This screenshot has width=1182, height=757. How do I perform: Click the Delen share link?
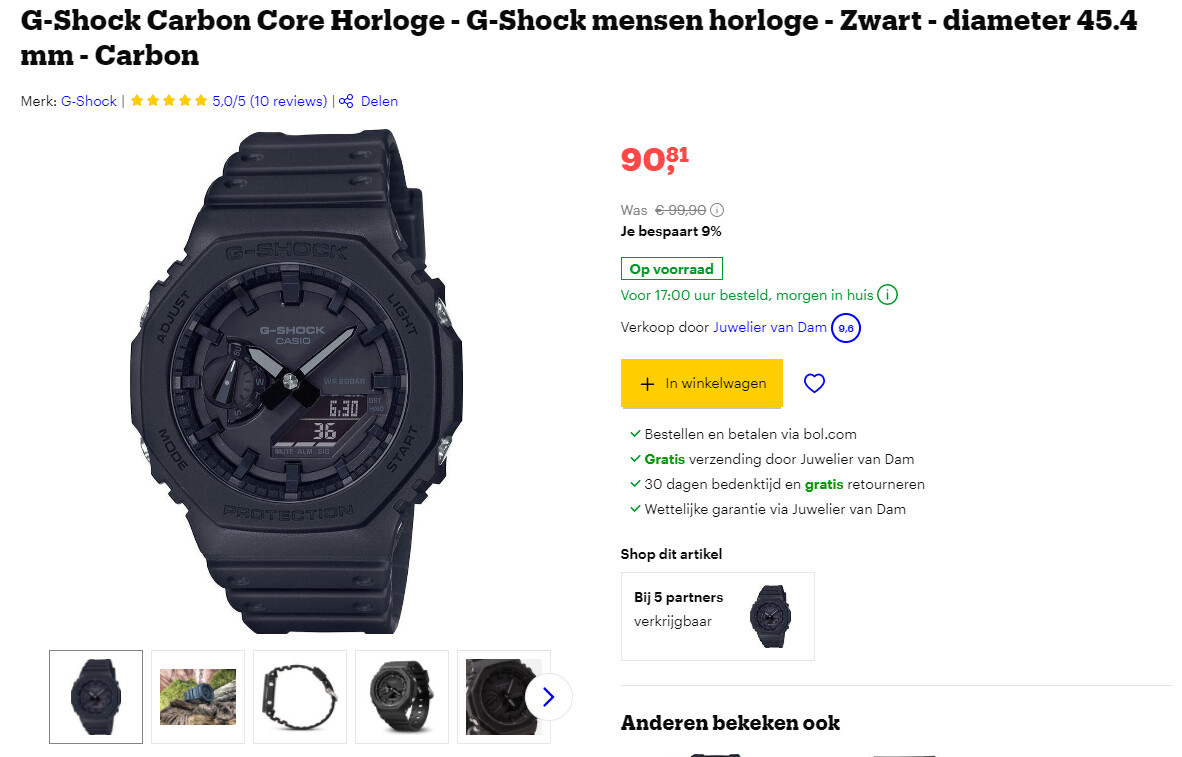(x=379, y=101)
